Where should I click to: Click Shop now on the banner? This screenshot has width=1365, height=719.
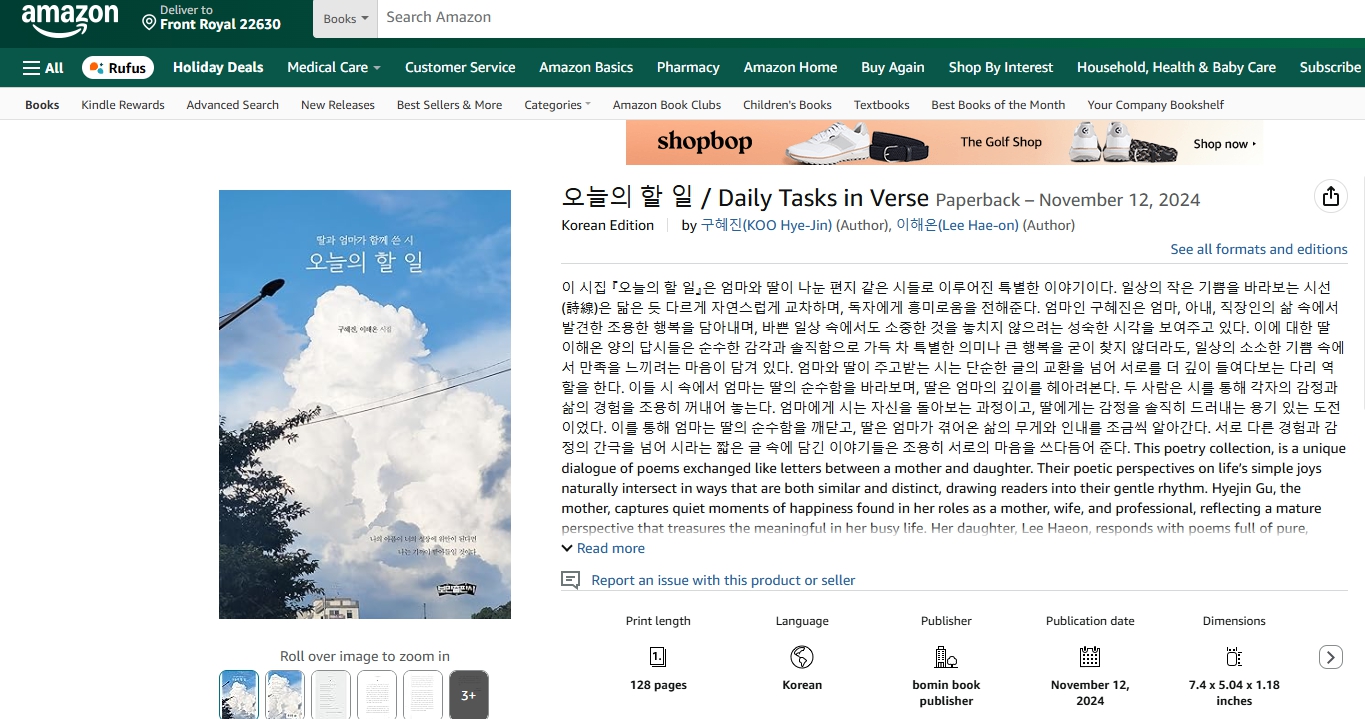1224,144
